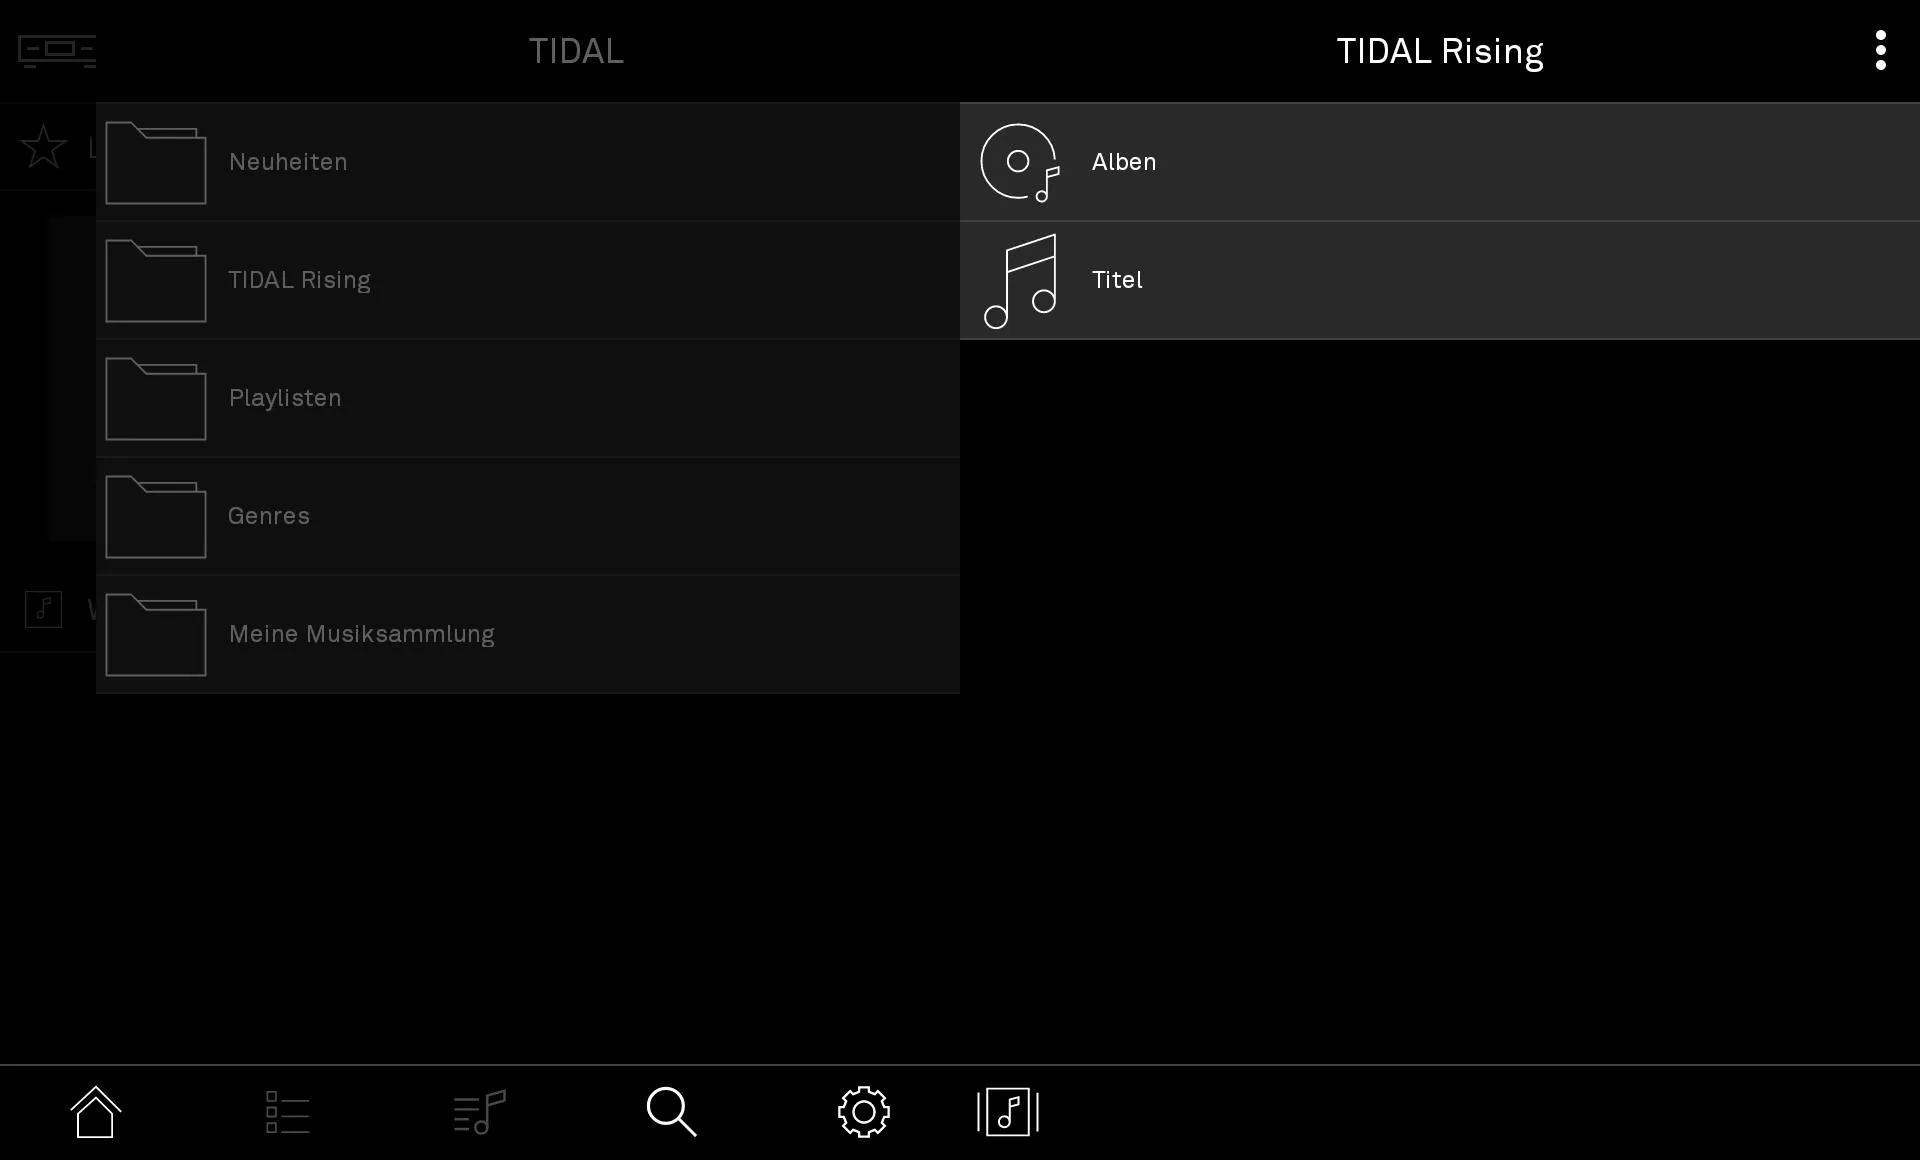
Task: Toggle the top-left navigation panel icon
Action: [58, 51]
